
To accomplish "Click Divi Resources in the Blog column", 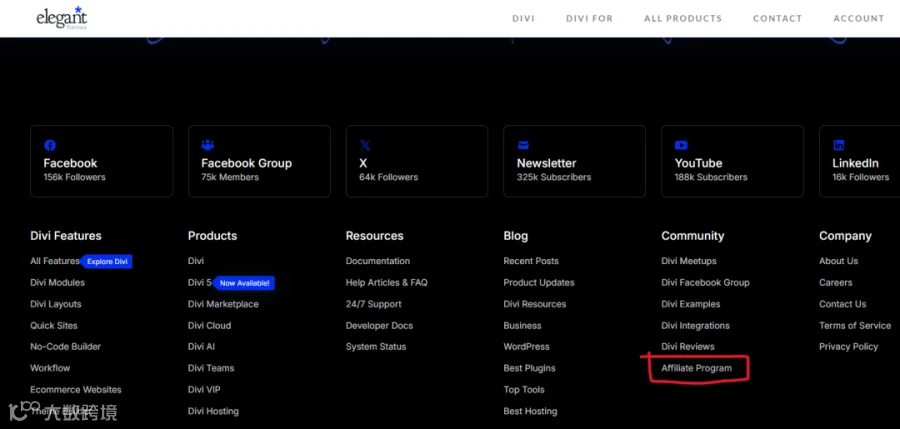I will click(535, 304).
